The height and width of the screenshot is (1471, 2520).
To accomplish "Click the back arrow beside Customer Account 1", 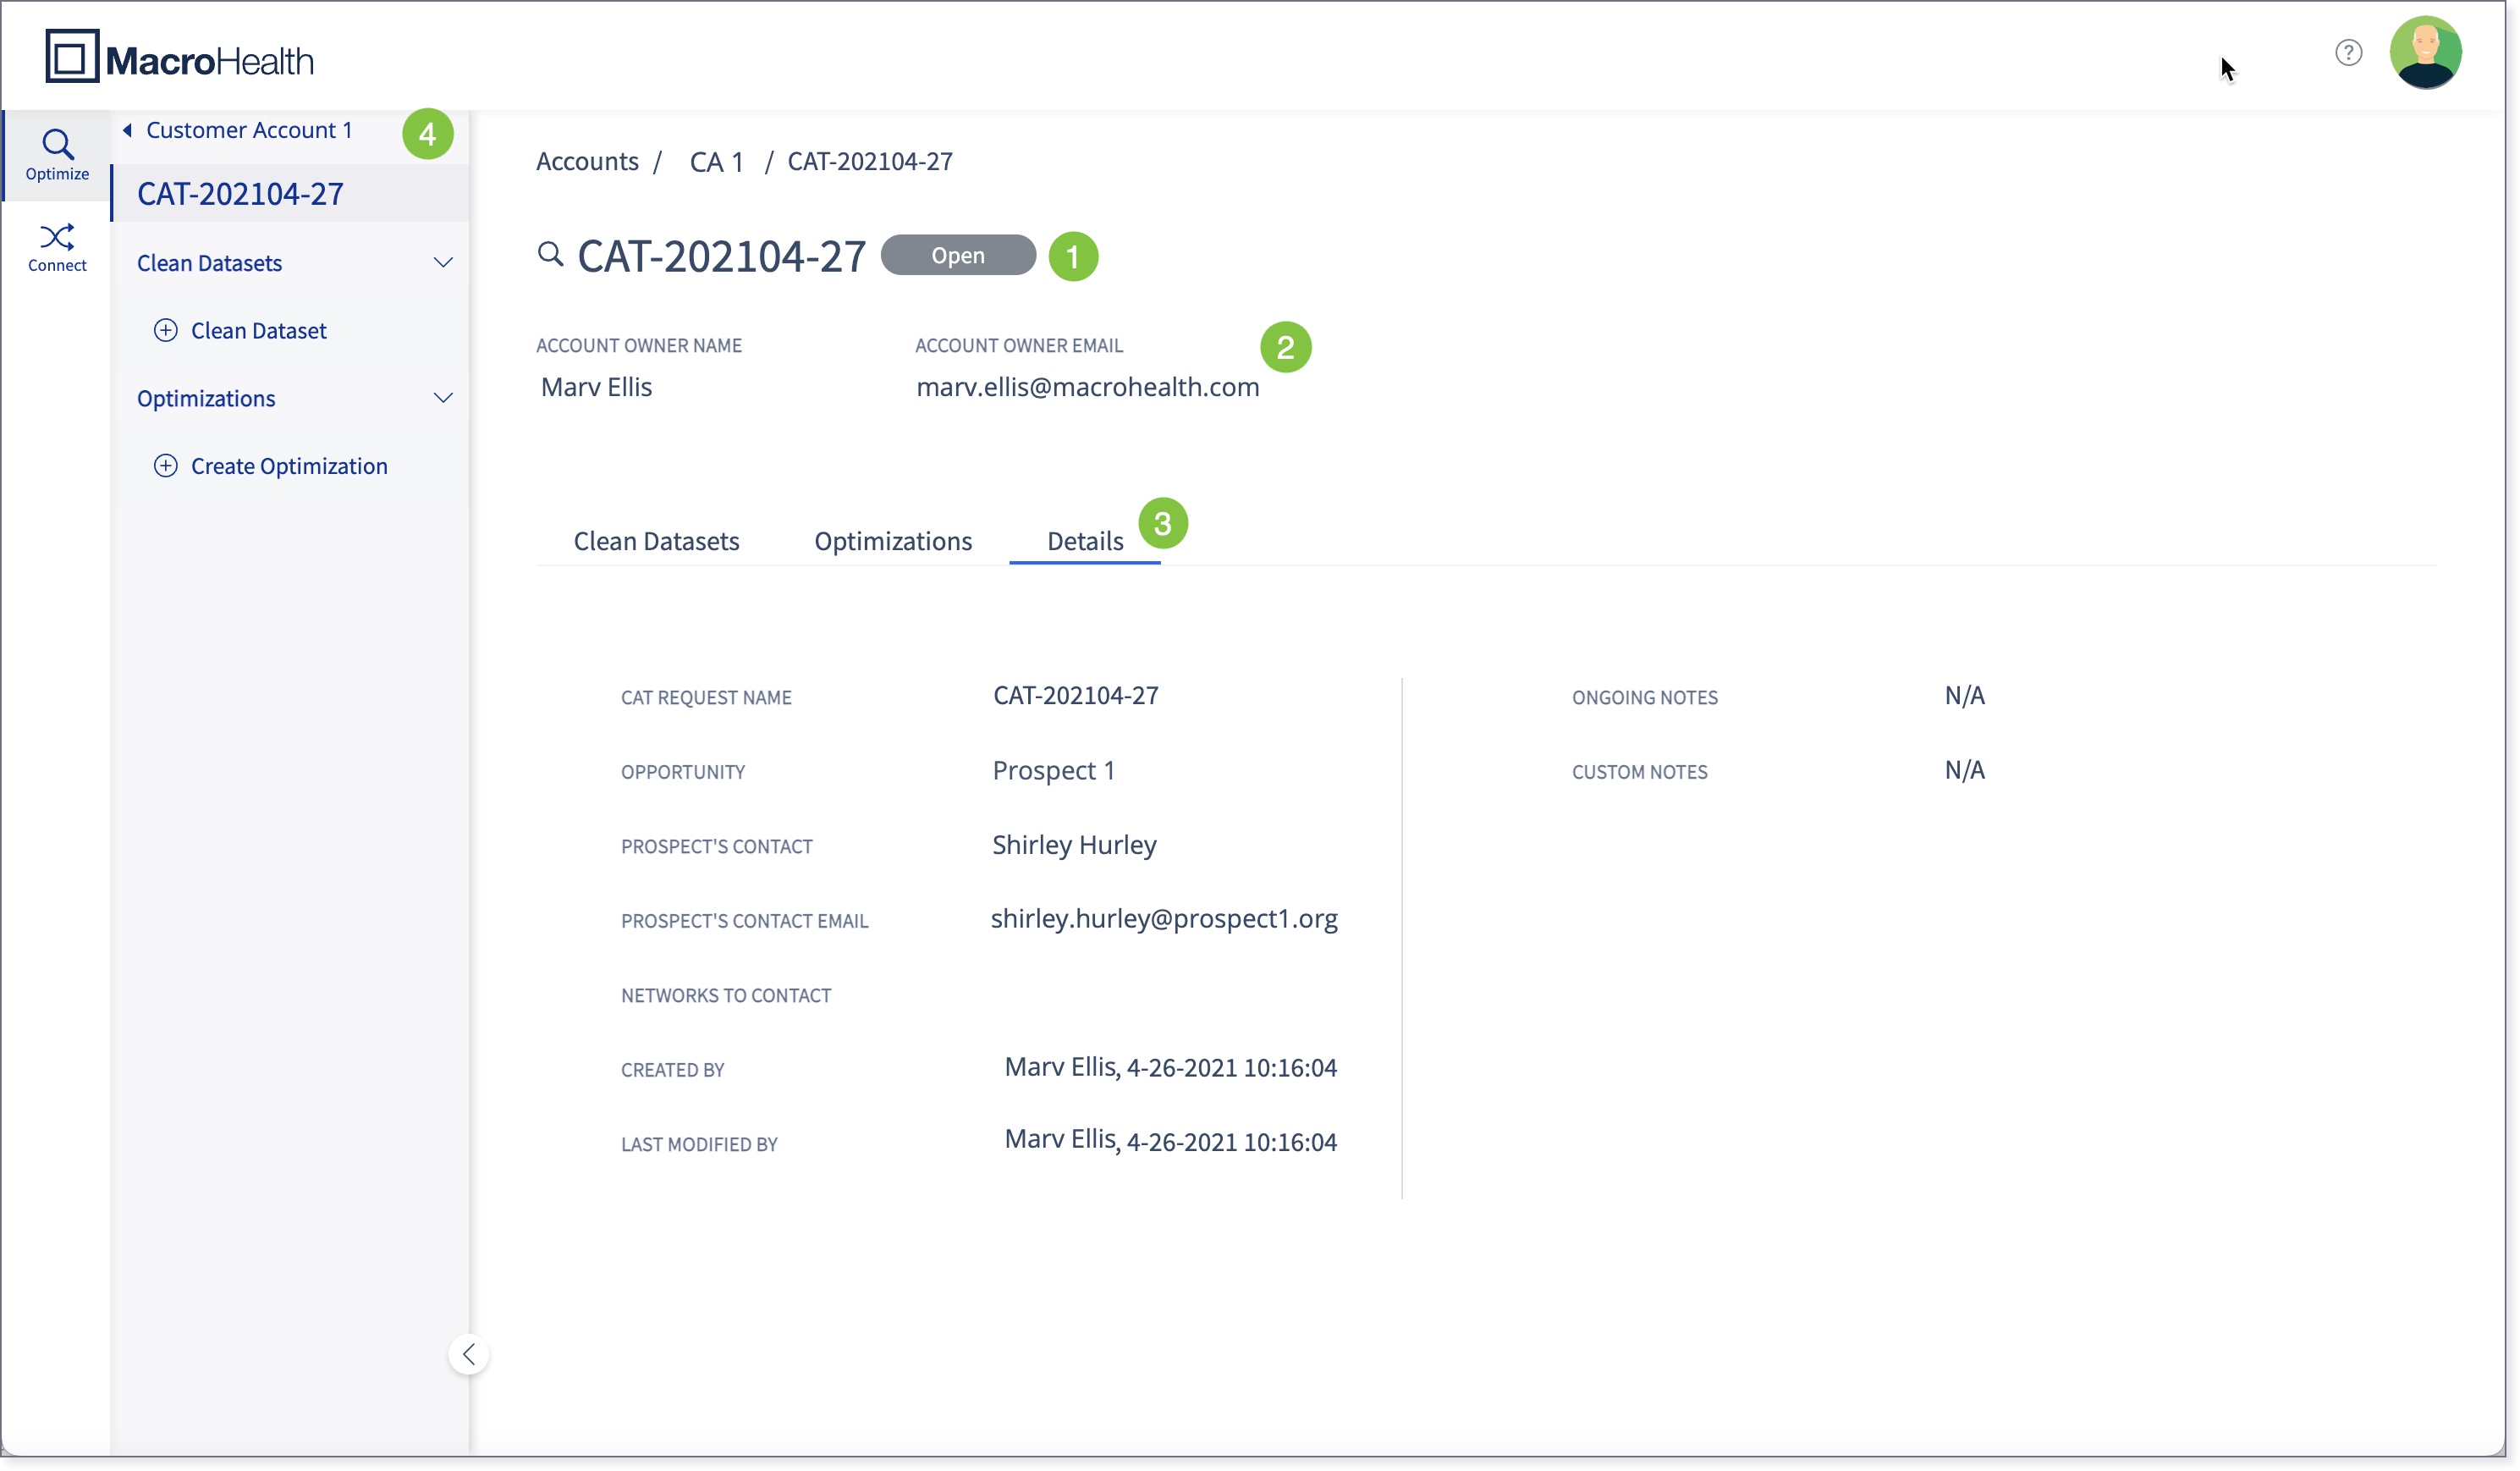I will pos(128,130).
